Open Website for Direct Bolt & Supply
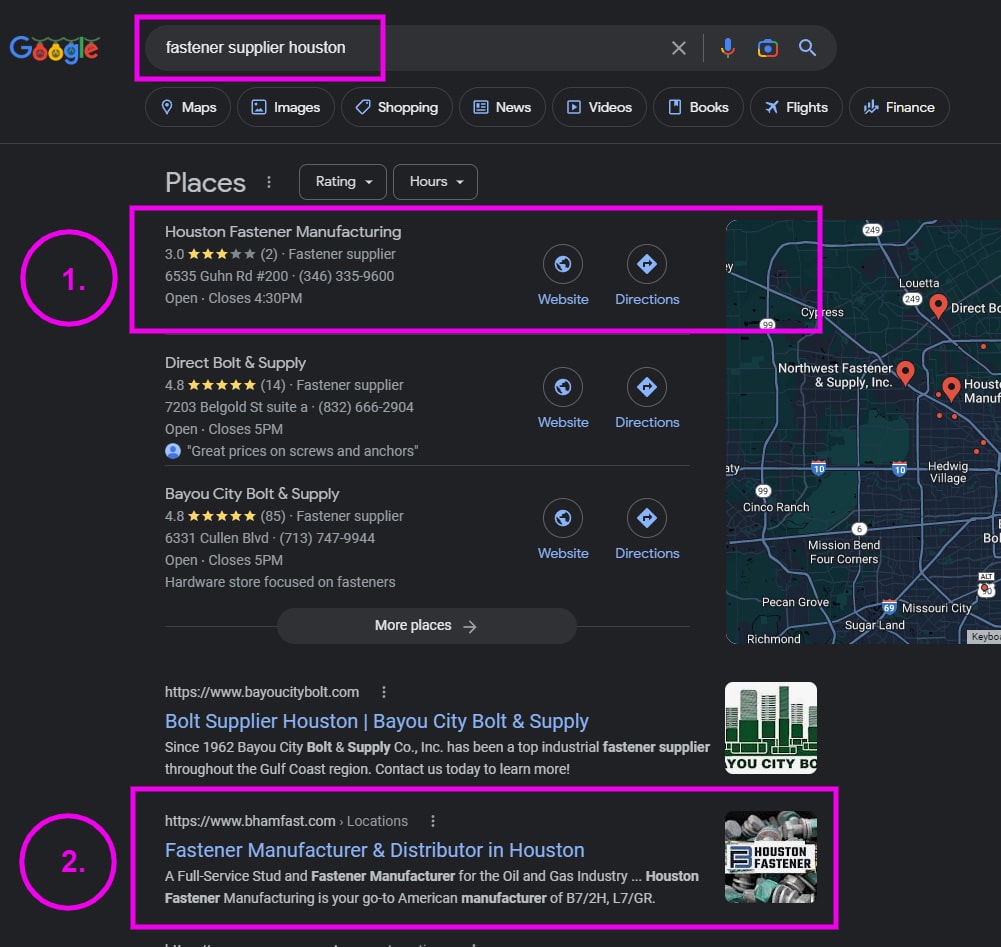 point(563,398)
